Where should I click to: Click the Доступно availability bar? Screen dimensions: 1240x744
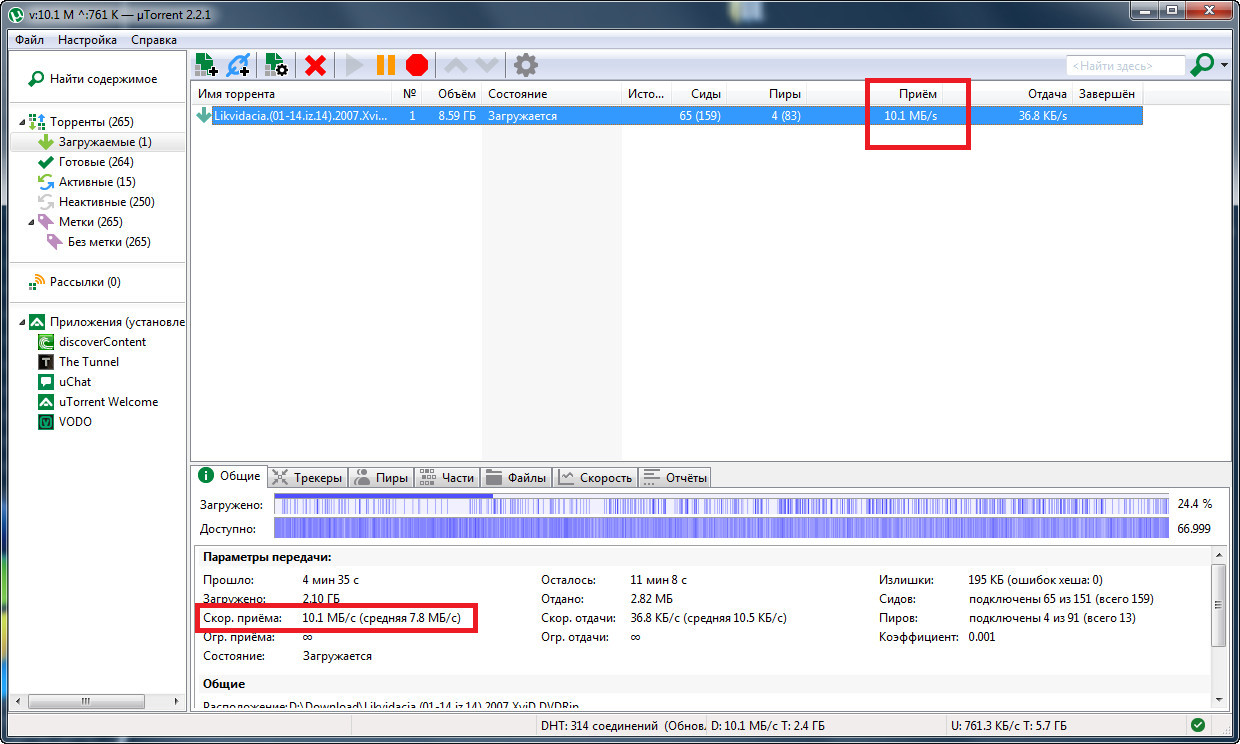(x=721, y=528)
